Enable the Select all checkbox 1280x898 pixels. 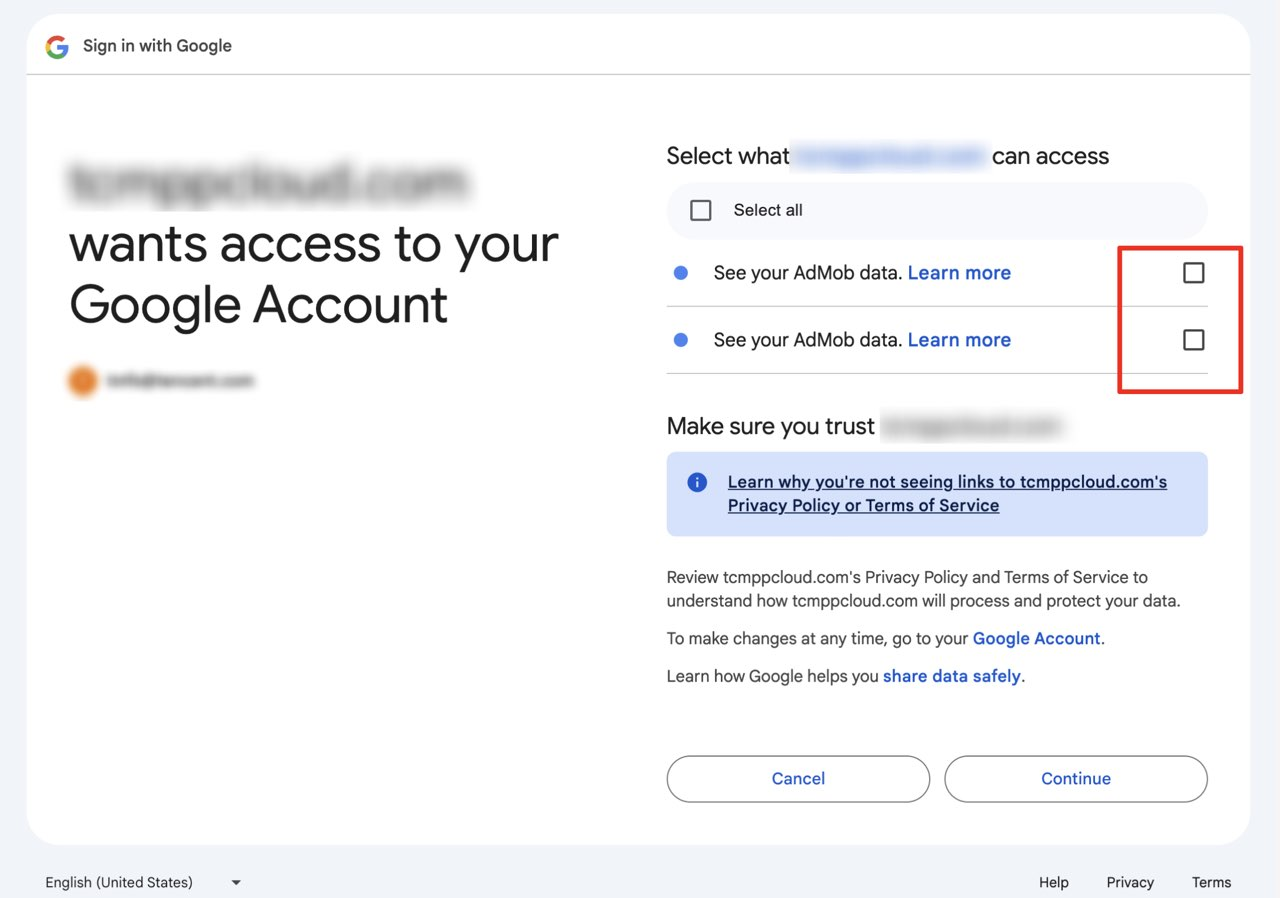(x=701, y=210)
